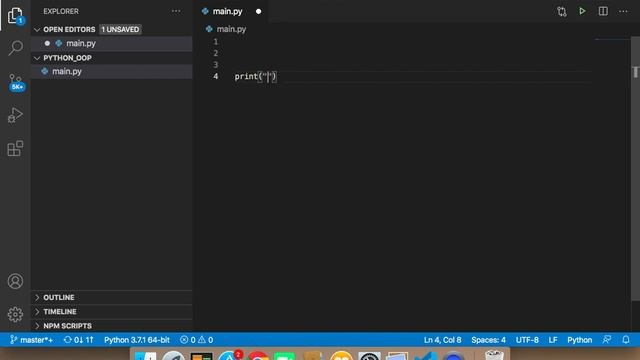
Task: Open Chrome icon in the Dock
Action: (258, 356)
